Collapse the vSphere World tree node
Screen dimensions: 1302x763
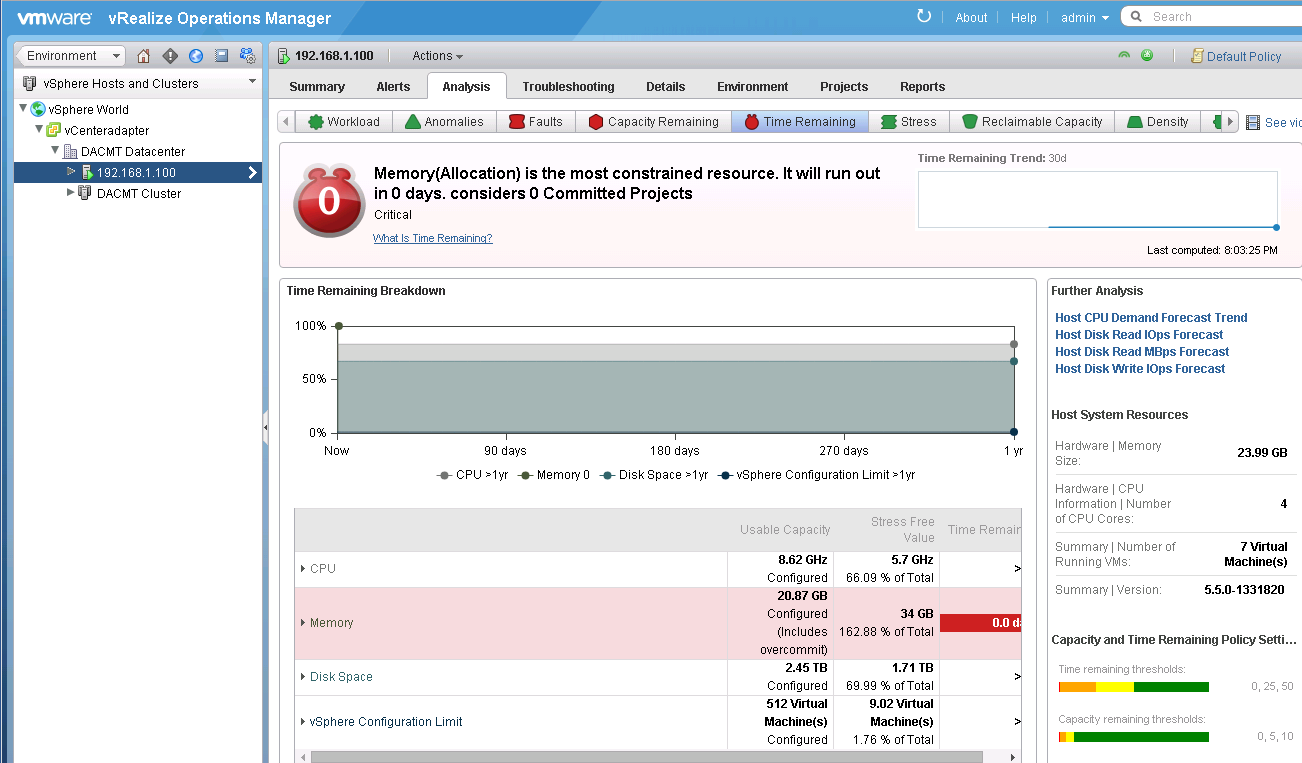pos(23,108)
